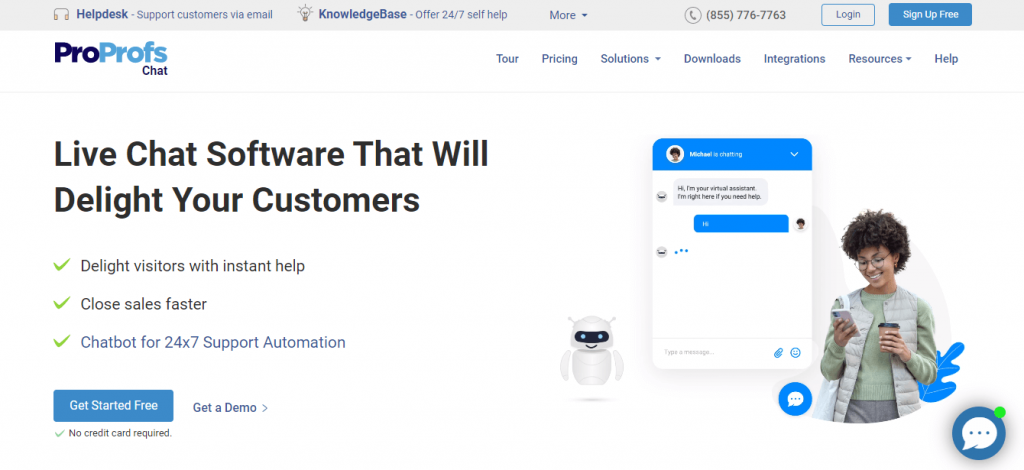Click the ProProfs Chat logo
Image resolution: width=1024 pixels, height=470 pixels.
[111, 59]
